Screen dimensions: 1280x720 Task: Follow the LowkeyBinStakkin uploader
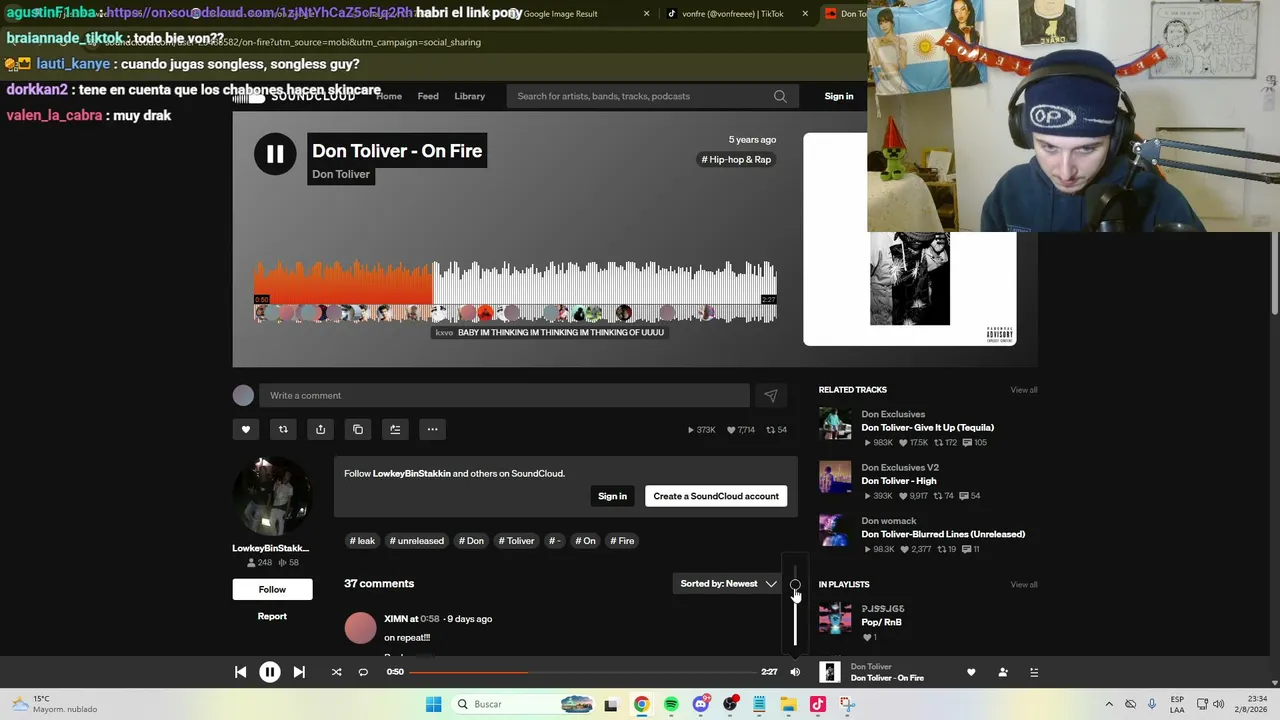pyautogui.click(x=272, y=589)
